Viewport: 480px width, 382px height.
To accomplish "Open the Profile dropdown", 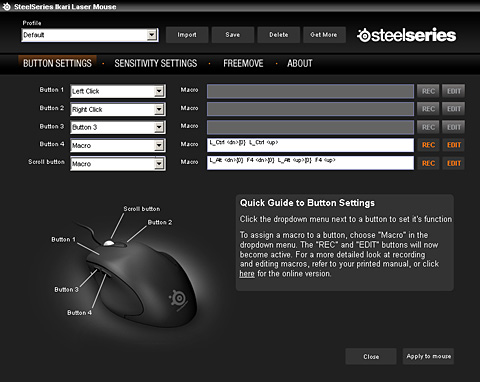I will tap(90, 35).
